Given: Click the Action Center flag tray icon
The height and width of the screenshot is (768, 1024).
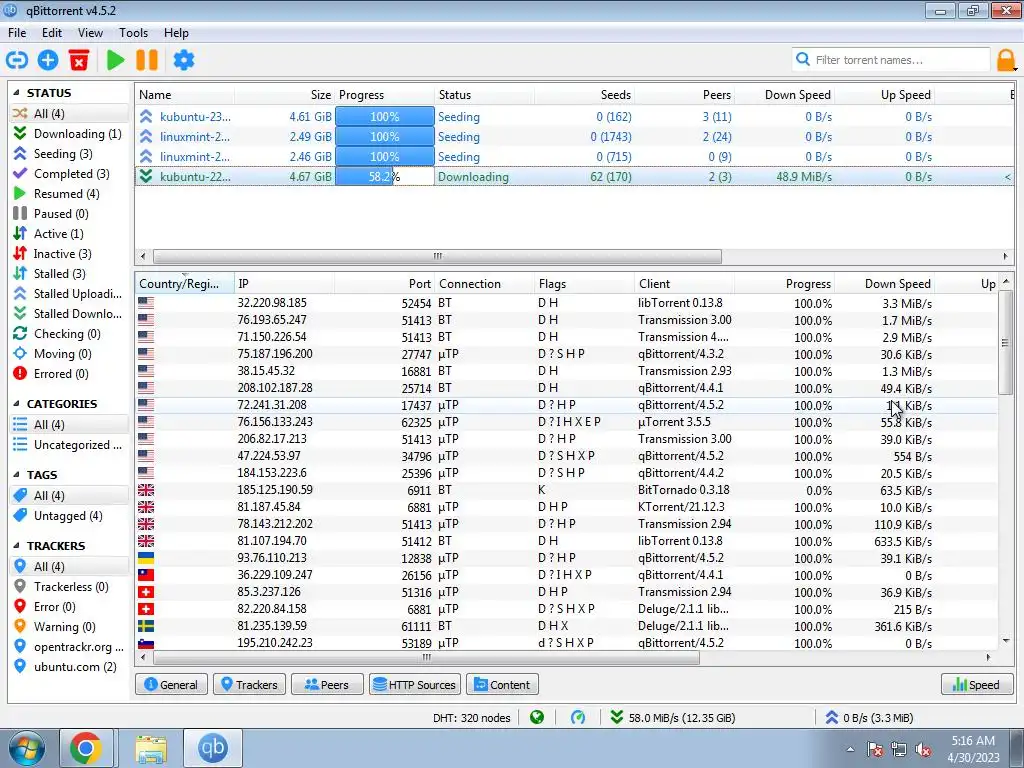Looking at the screenshot, I should point(874,750).
